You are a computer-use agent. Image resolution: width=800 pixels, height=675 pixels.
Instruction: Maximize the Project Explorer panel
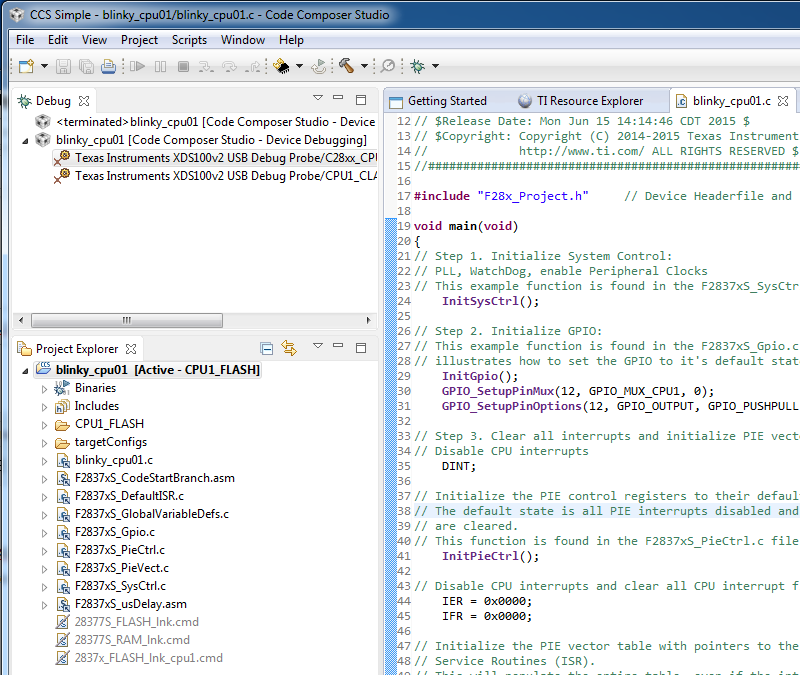(361, 348)
